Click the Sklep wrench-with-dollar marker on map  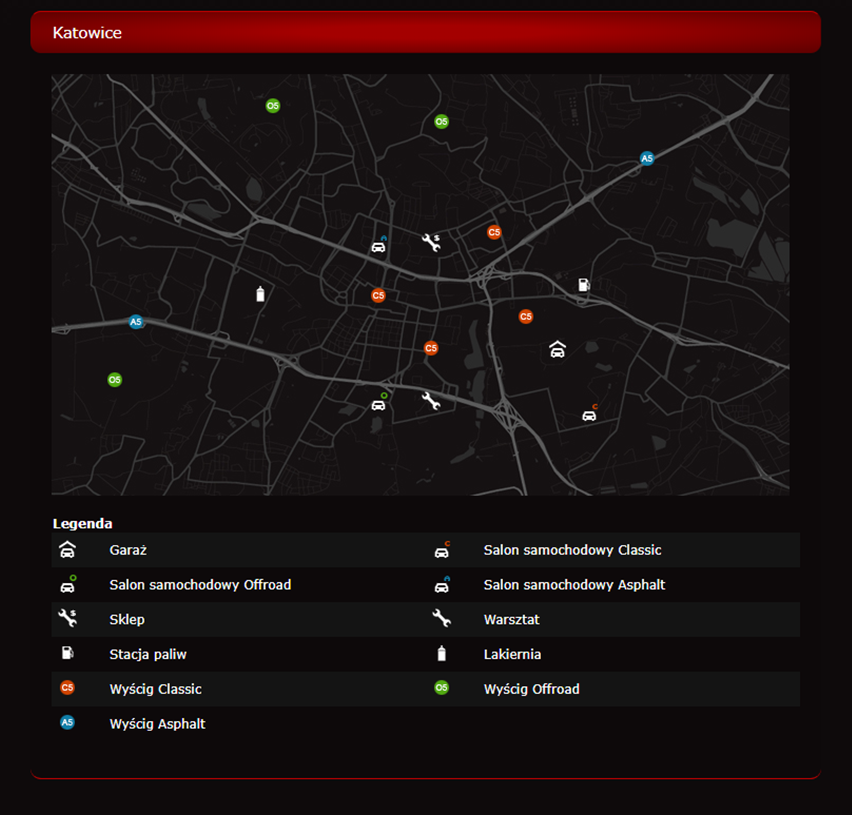pyautogui.click(x=431, y=242)
